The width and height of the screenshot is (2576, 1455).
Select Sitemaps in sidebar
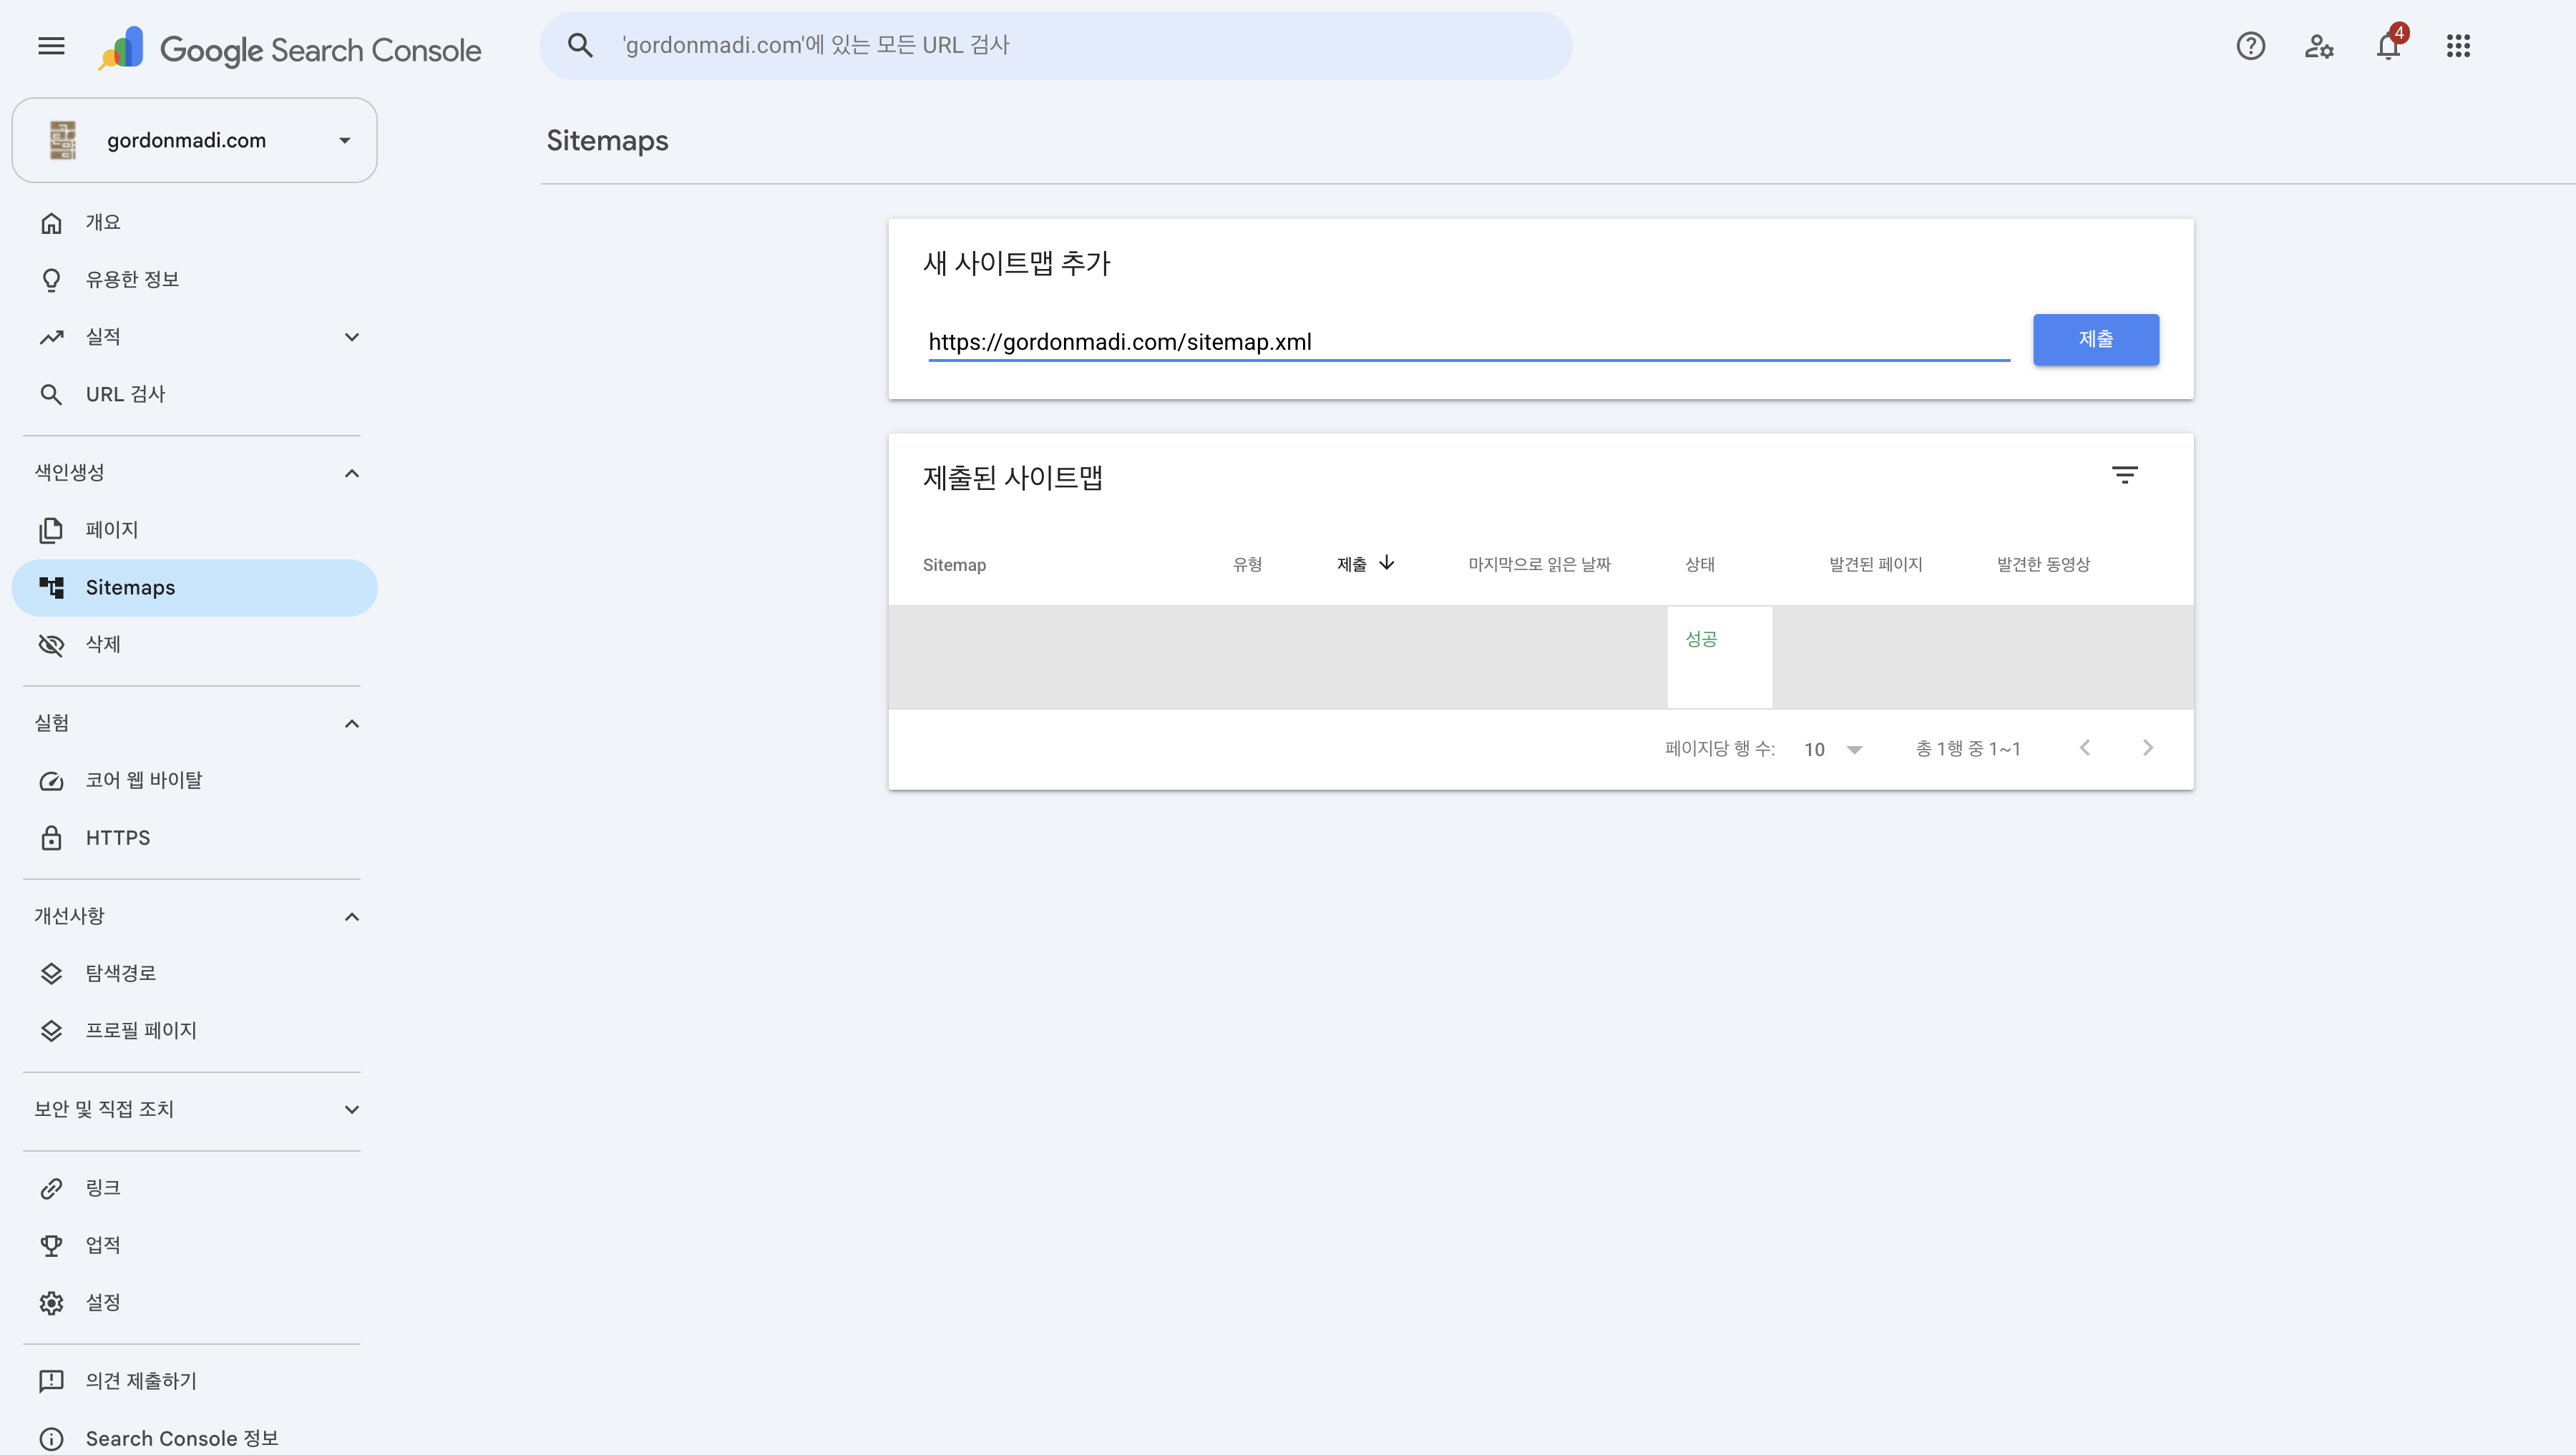[194, 587]
